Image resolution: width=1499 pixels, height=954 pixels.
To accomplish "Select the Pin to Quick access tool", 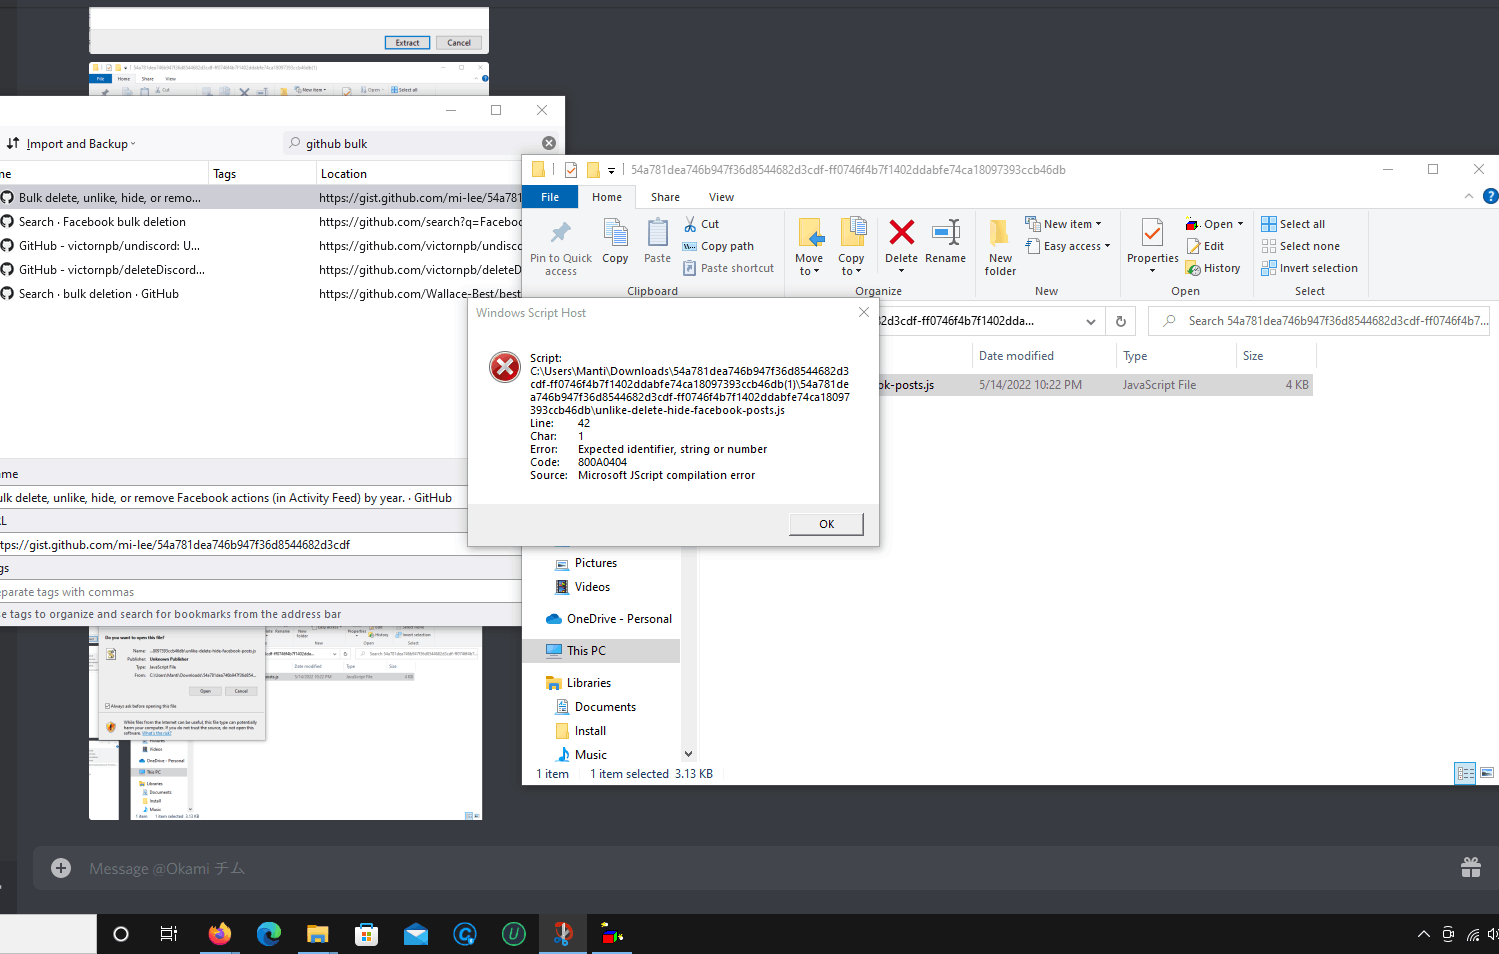I will [x=560, y=245].
